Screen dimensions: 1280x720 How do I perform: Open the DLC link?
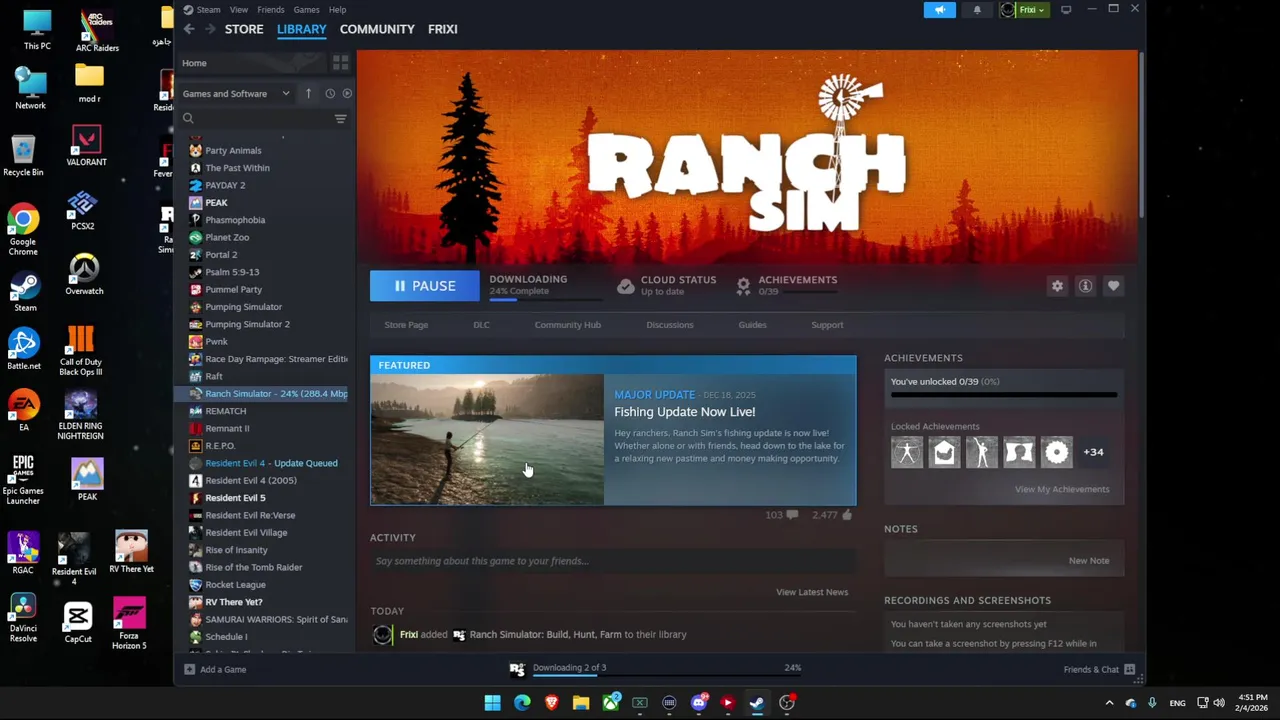[481, 325]
